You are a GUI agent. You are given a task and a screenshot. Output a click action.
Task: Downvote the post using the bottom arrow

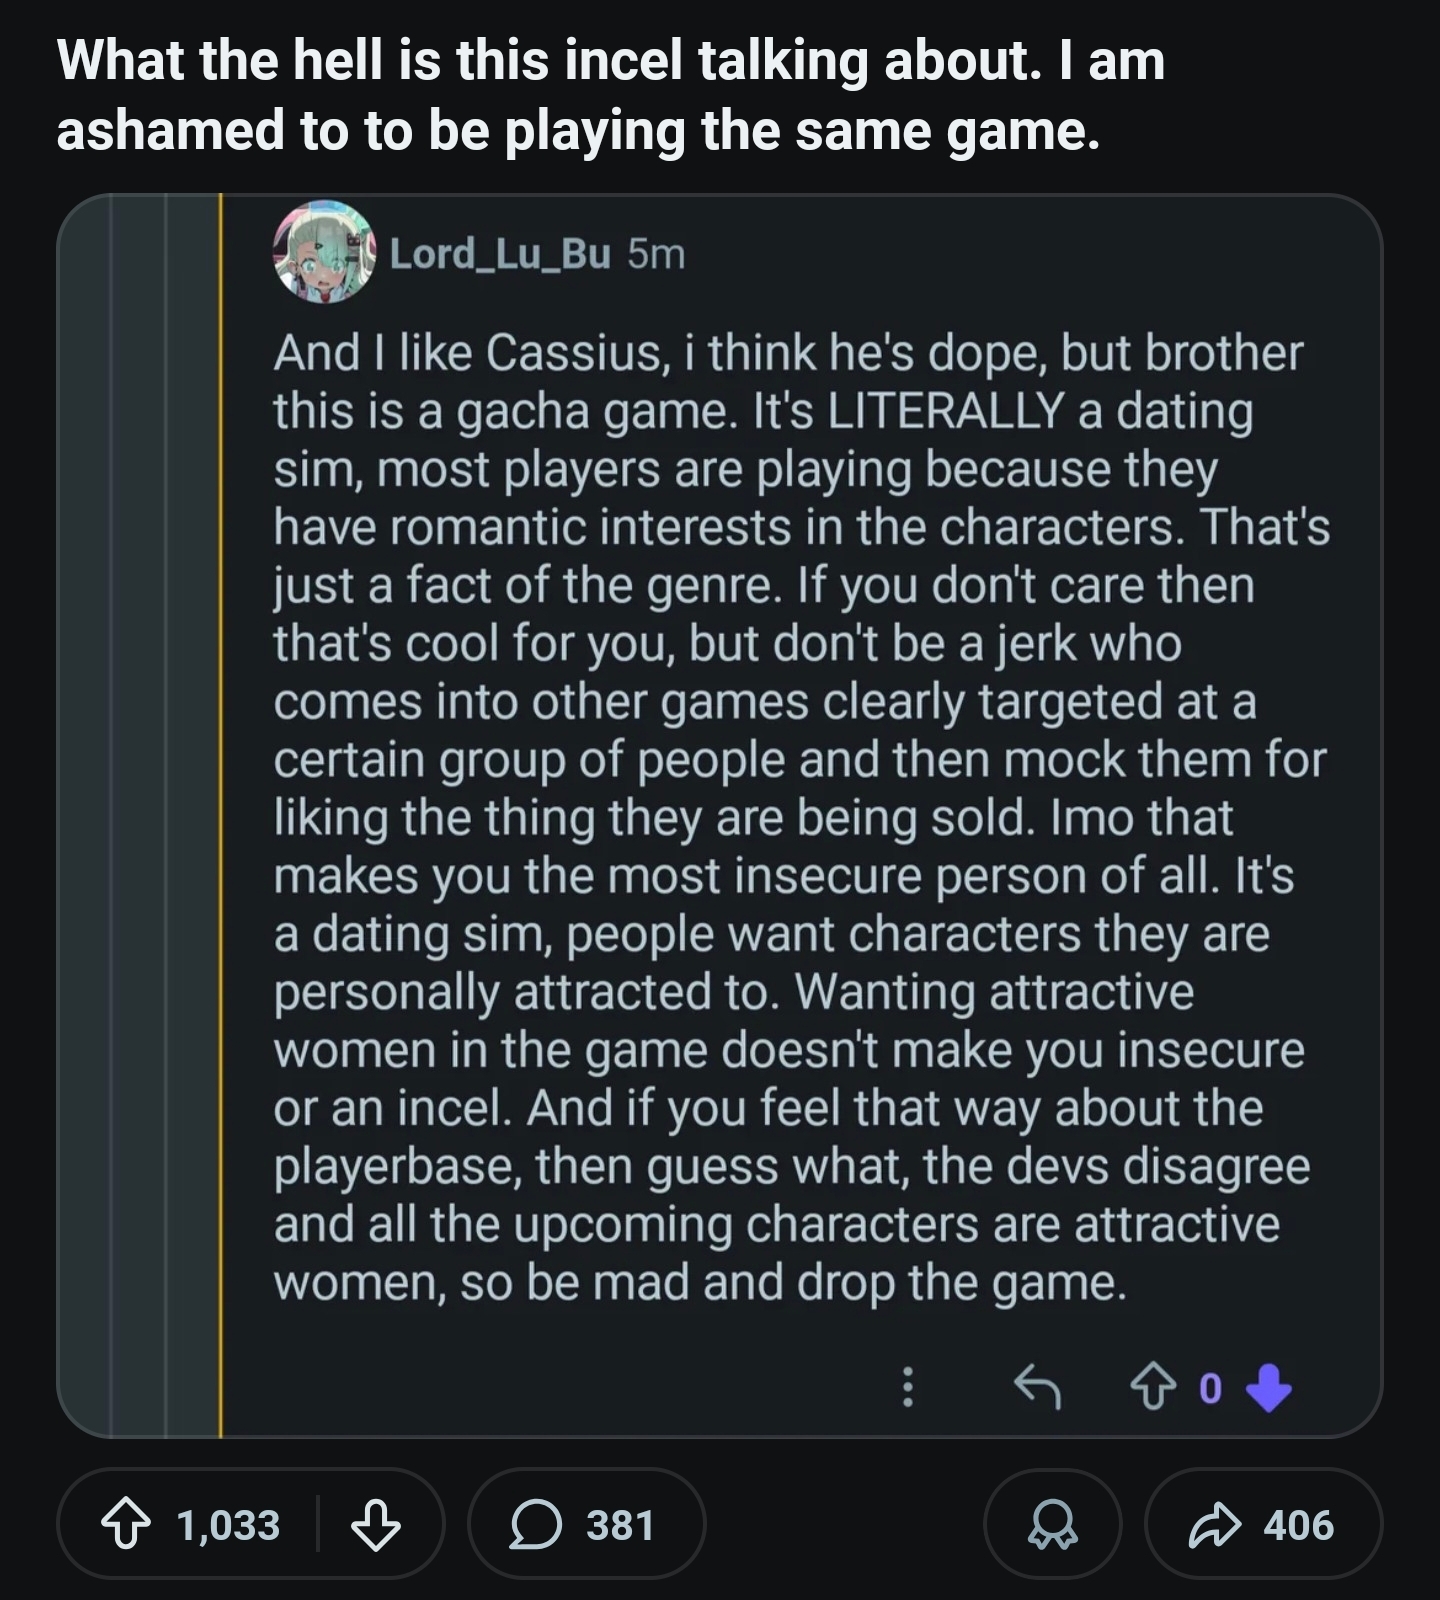tap(376, 1525)
